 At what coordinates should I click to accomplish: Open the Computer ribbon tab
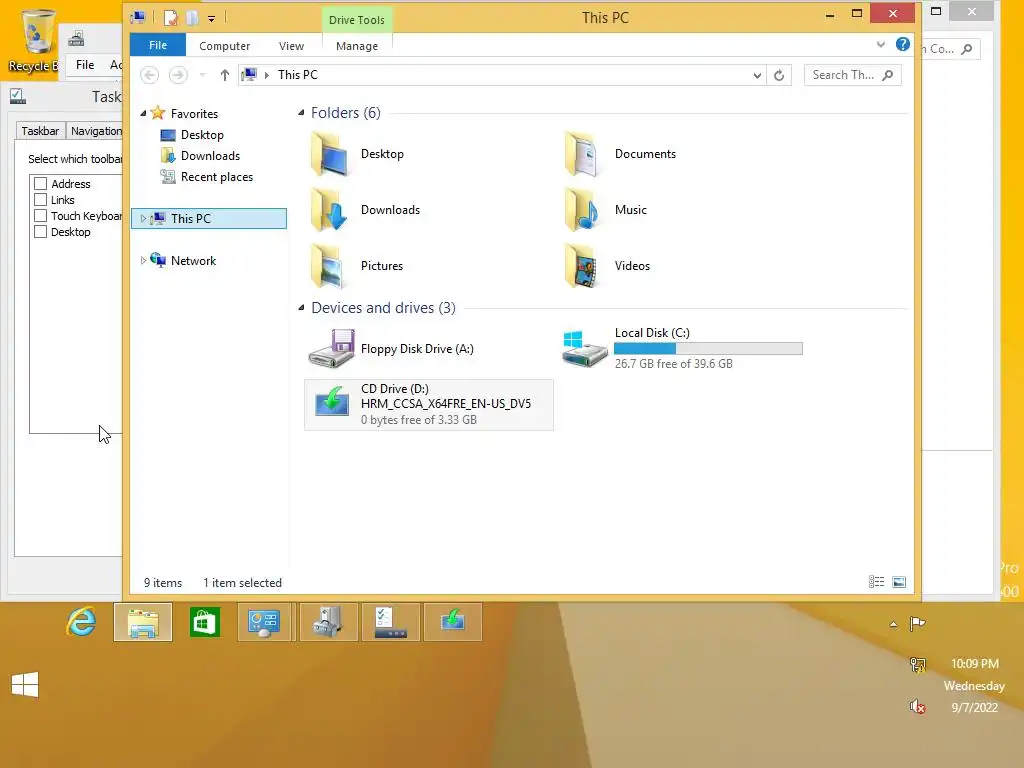tap(225, 46)
